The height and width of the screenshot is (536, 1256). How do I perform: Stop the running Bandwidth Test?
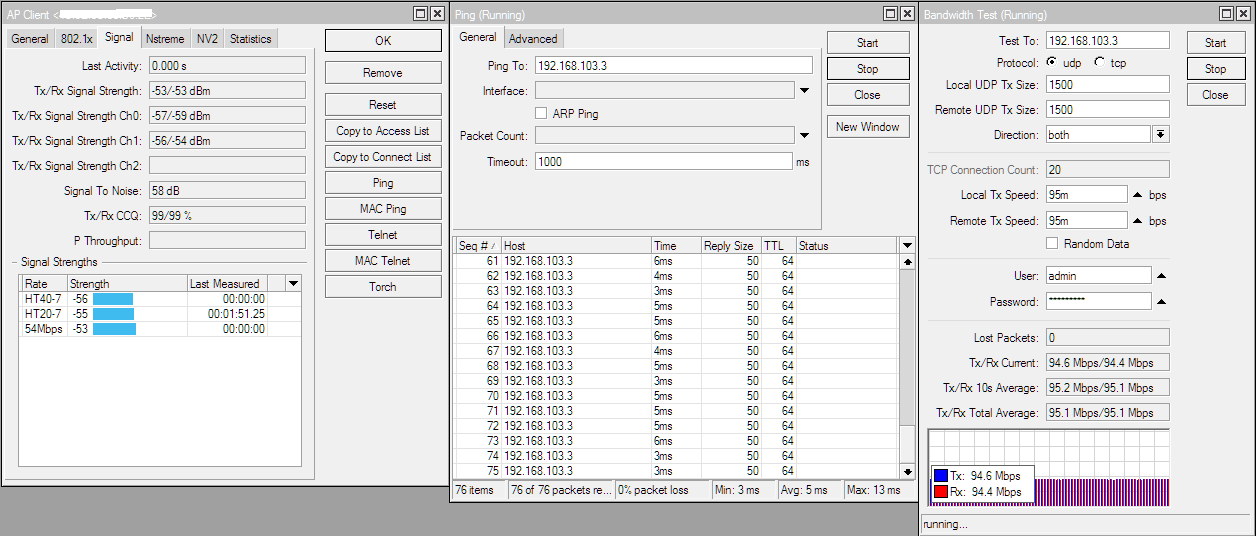pyautogui.click(x=1215, y=69)
